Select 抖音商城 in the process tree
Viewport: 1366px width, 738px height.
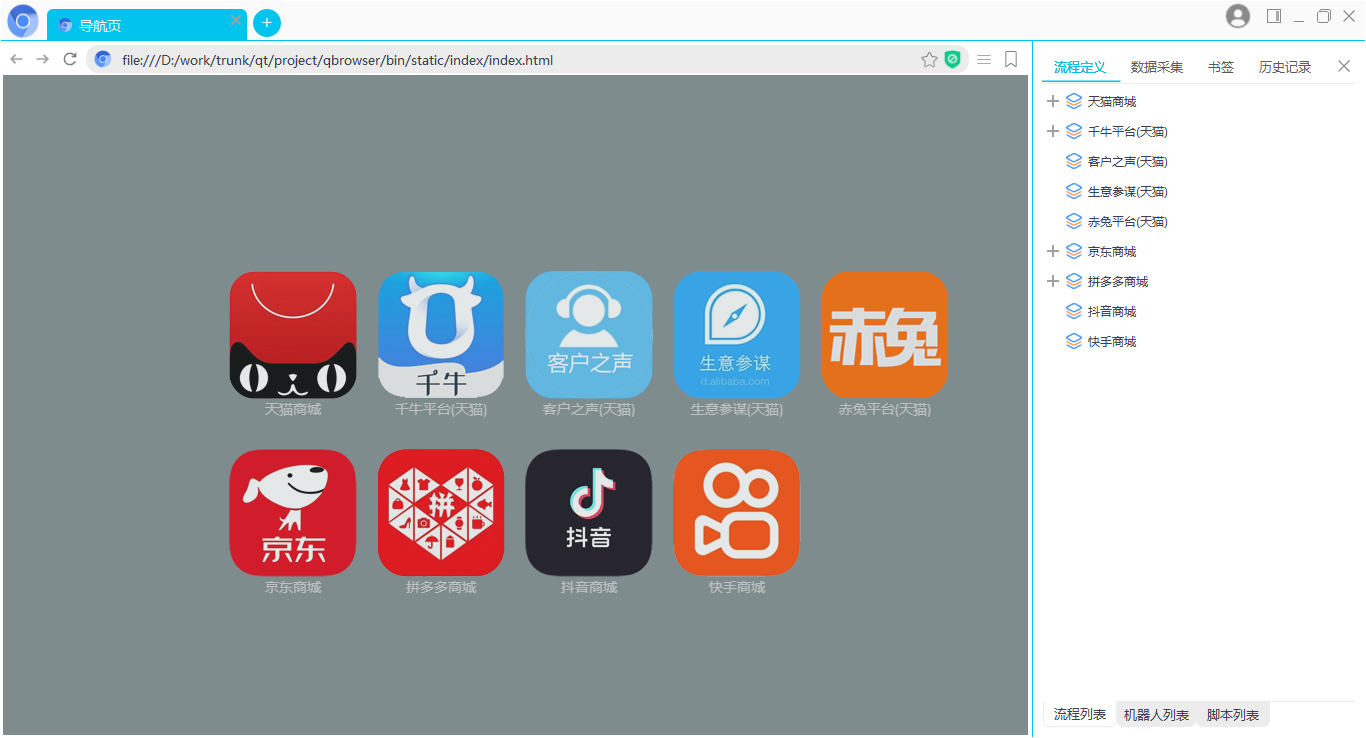pyautogui.click(x=1112, y=312)
